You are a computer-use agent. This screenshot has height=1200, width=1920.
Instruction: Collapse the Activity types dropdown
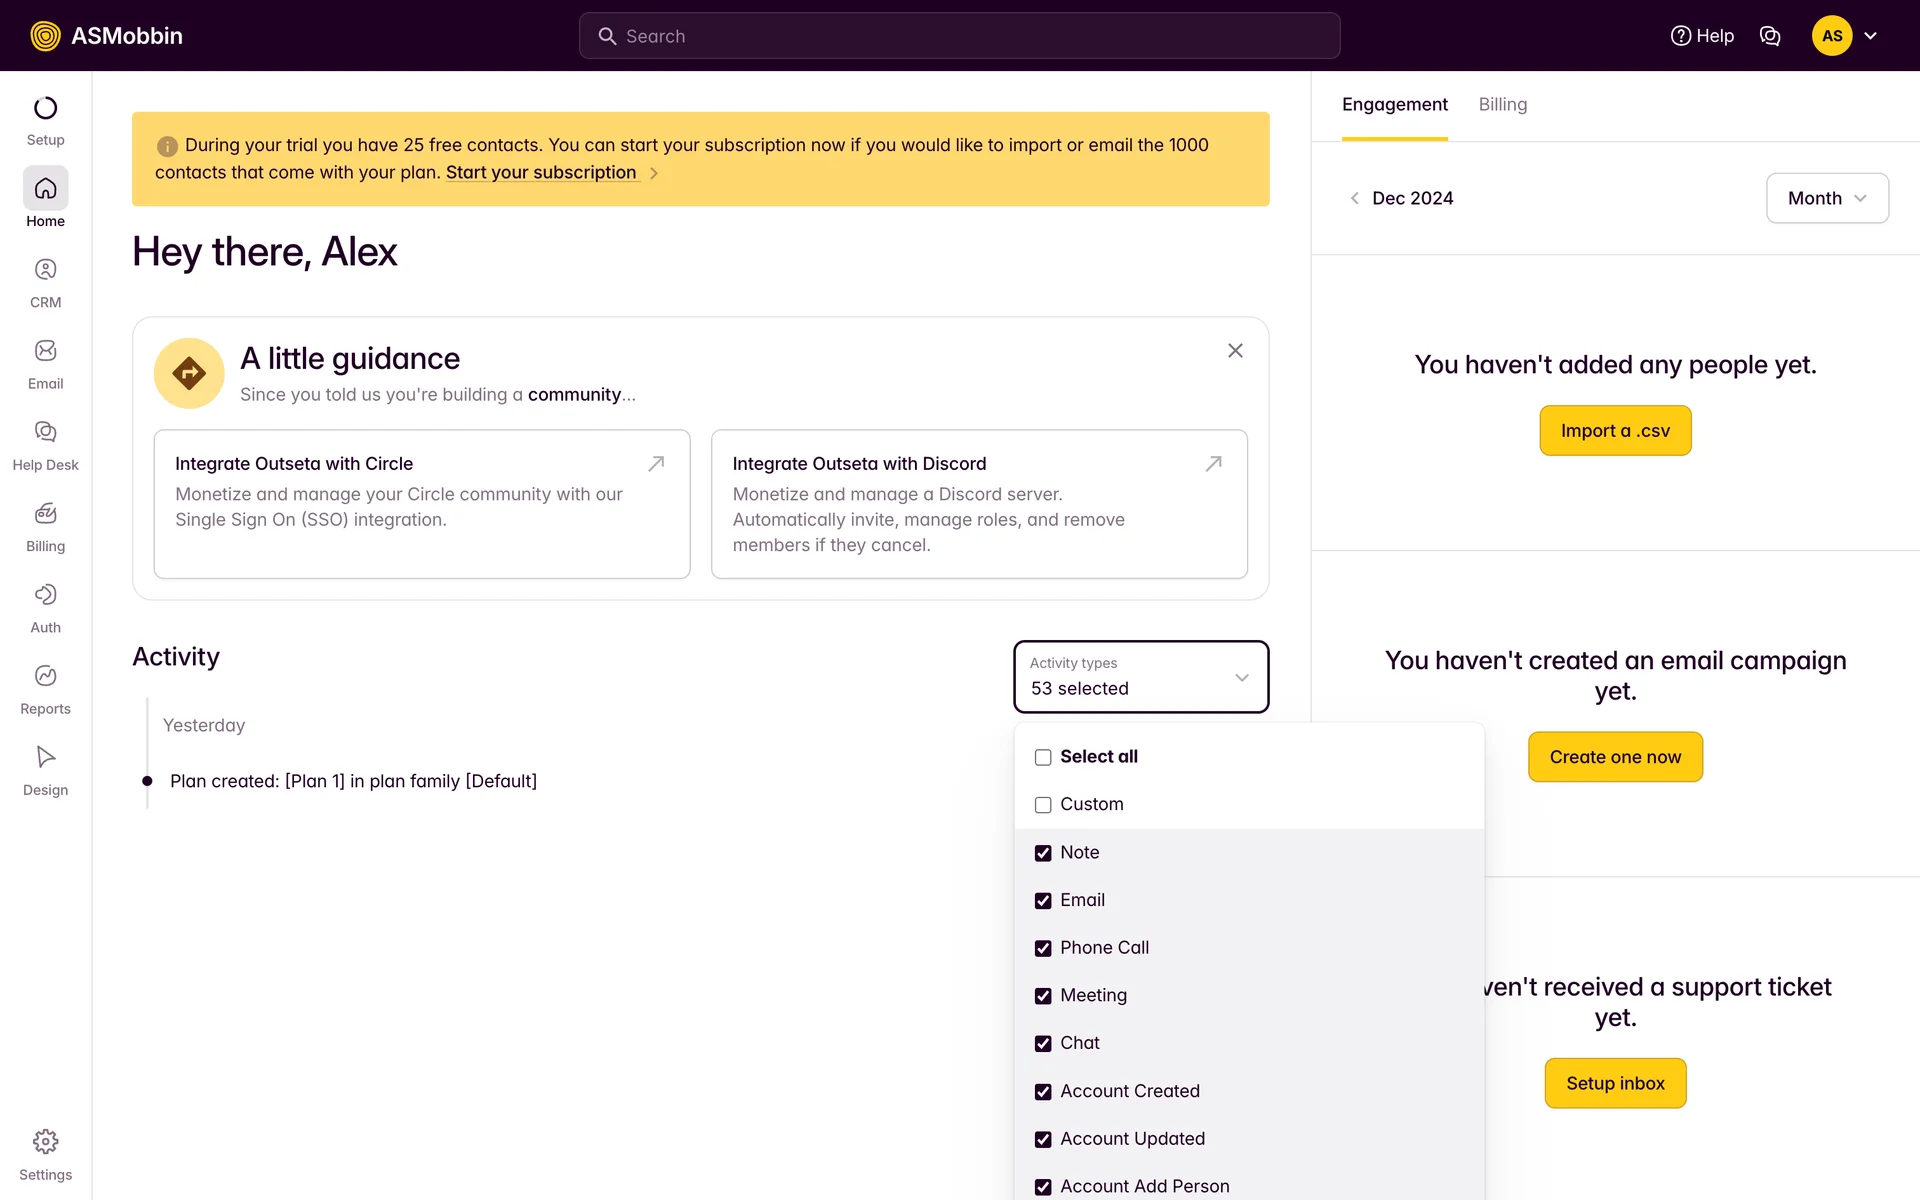[x=1241, y=677]
